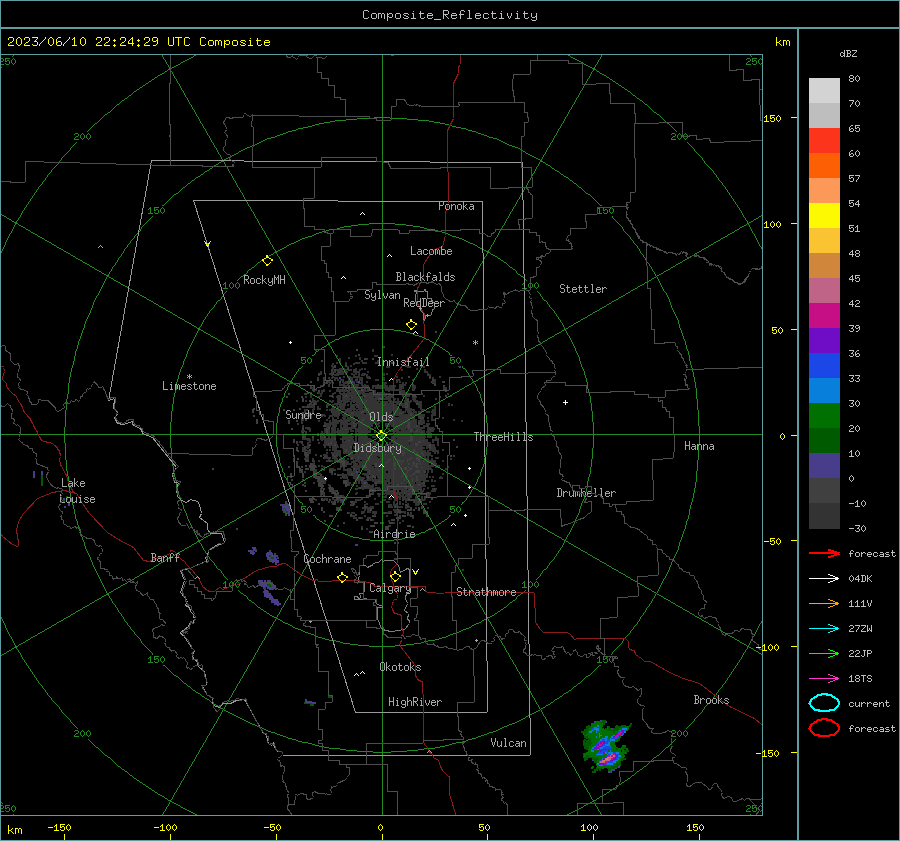Click the RockyMH label

pos(264,280)
